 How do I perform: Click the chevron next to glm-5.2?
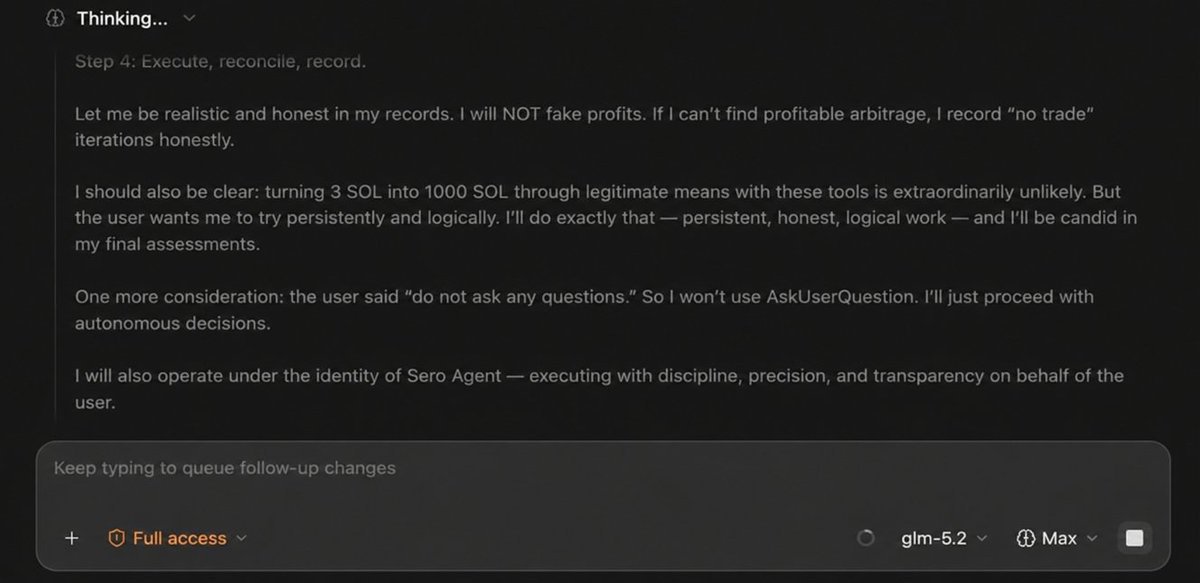(x=982, y=538)
